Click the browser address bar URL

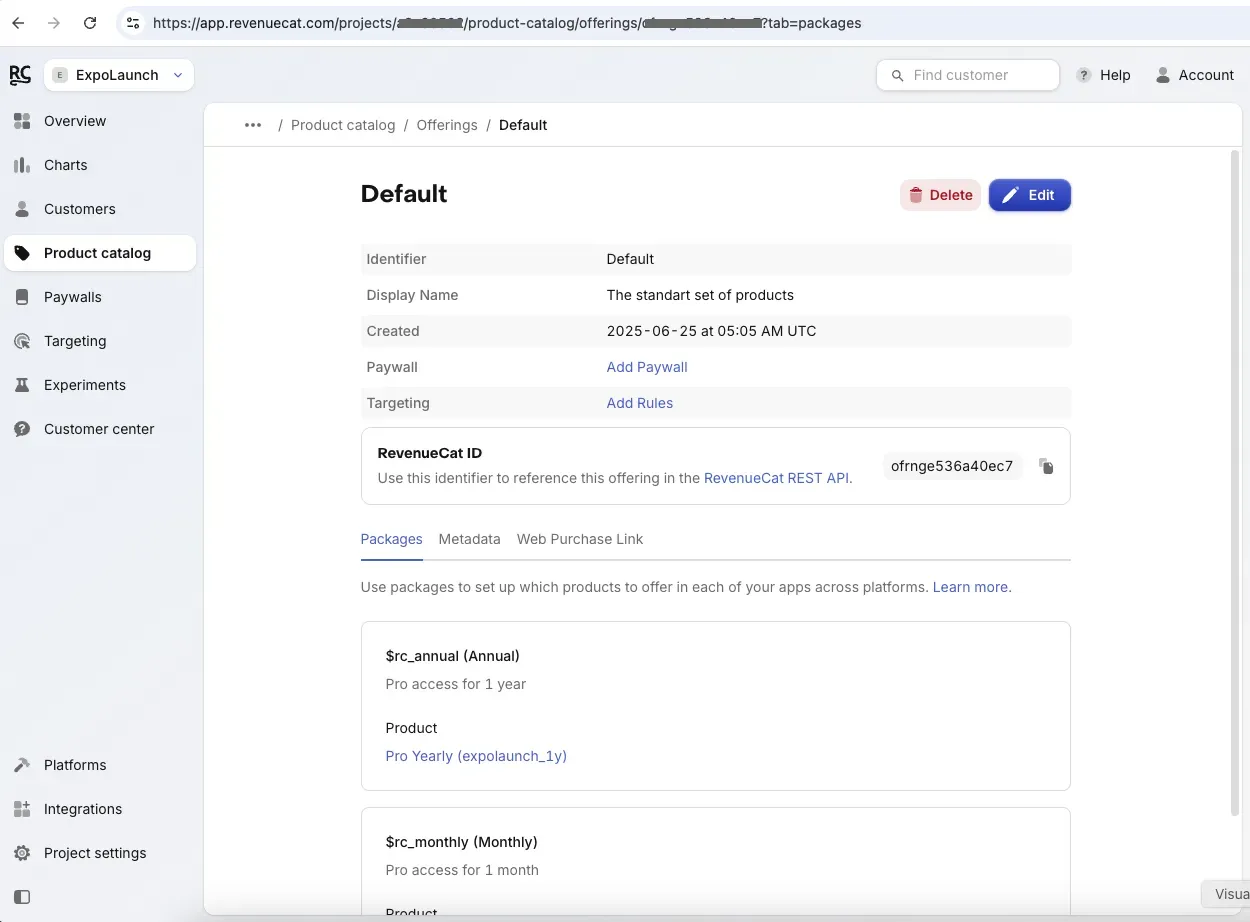pos(507,23)
